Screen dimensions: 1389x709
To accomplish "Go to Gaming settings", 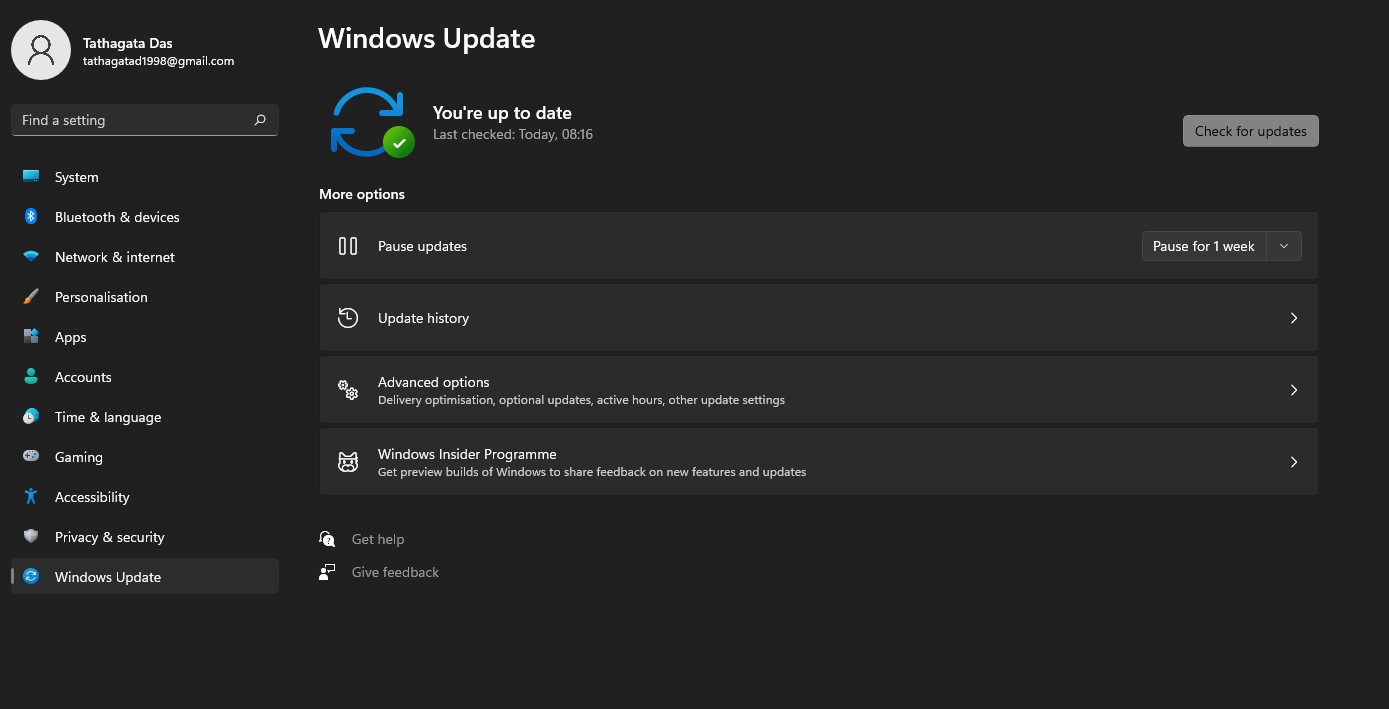I will (x=145, y=457).
